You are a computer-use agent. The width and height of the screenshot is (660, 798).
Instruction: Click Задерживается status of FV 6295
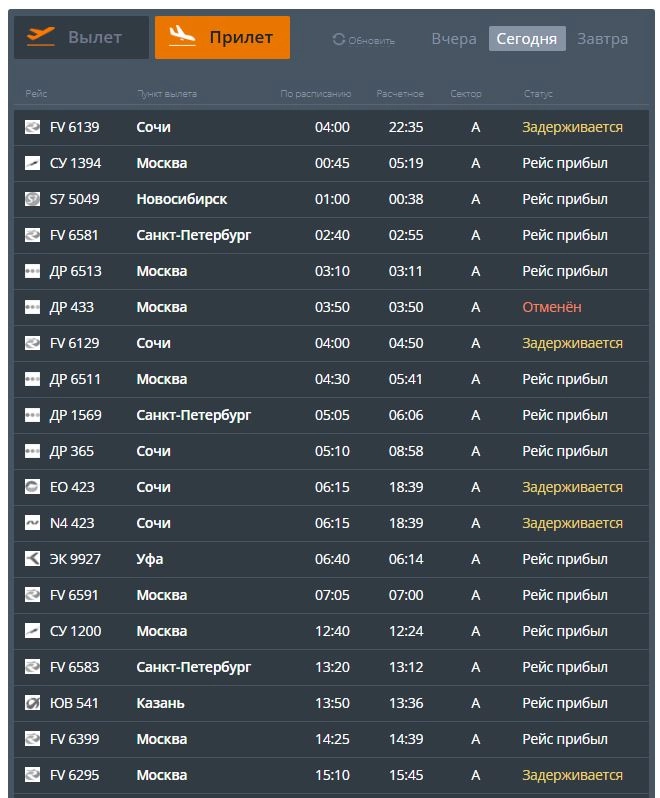(x=572, y=775)
